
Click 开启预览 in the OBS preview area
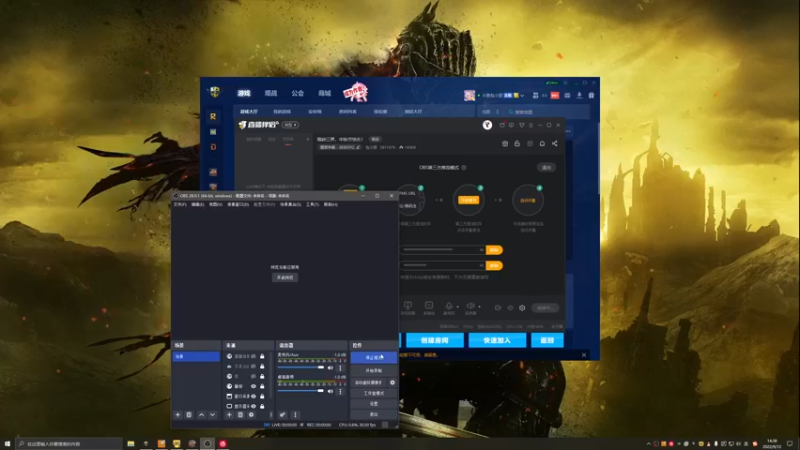(285, 278)
